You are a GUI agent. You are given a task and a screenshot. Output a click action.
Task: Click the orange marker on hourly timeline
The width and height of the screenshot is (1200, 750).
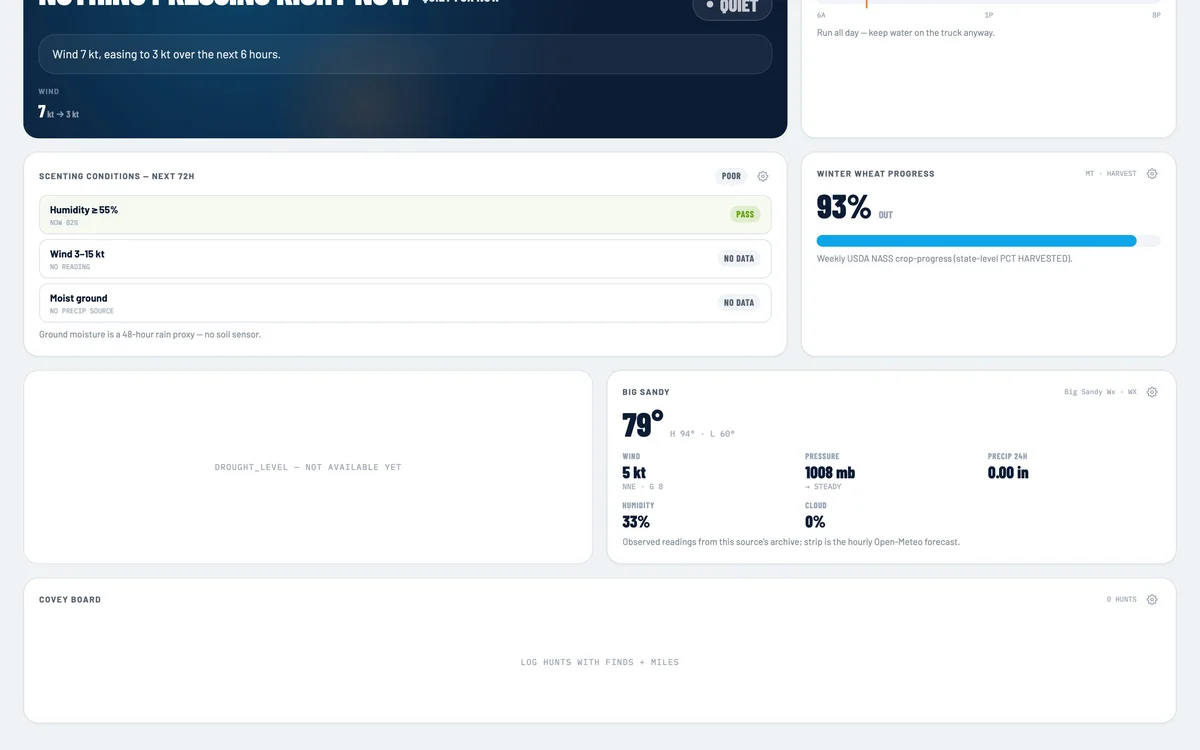(867, 3)
